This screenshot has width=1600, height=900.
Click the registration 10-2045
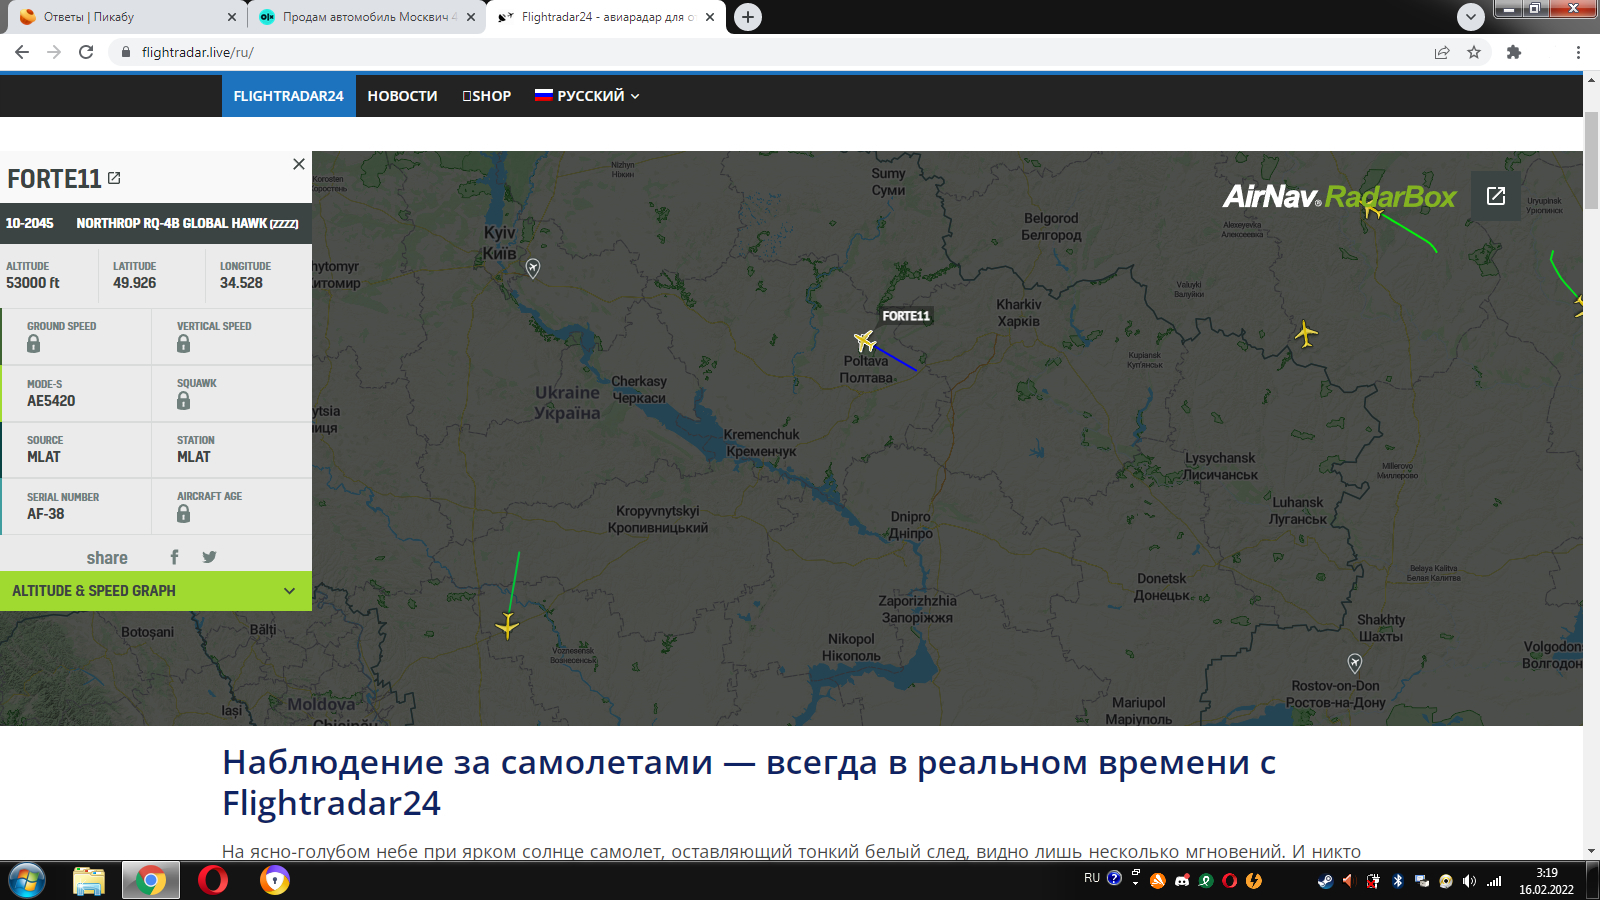coord(30,223)
